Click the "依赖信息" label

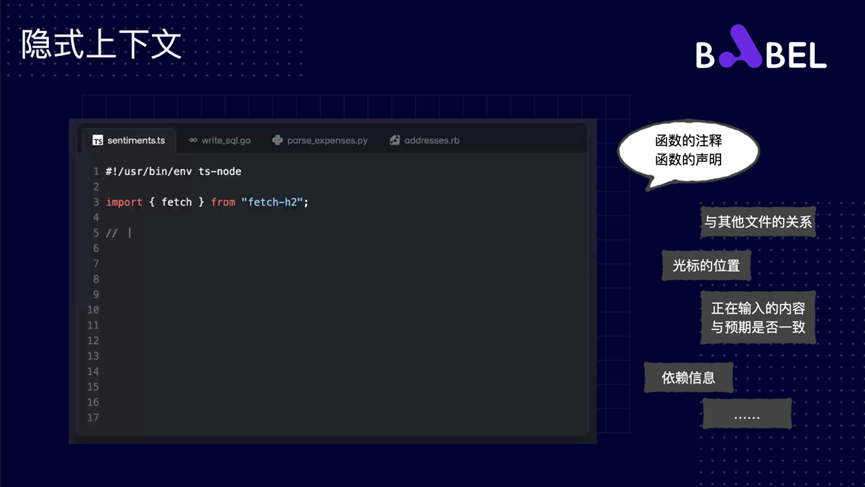[x=688, y=377]
